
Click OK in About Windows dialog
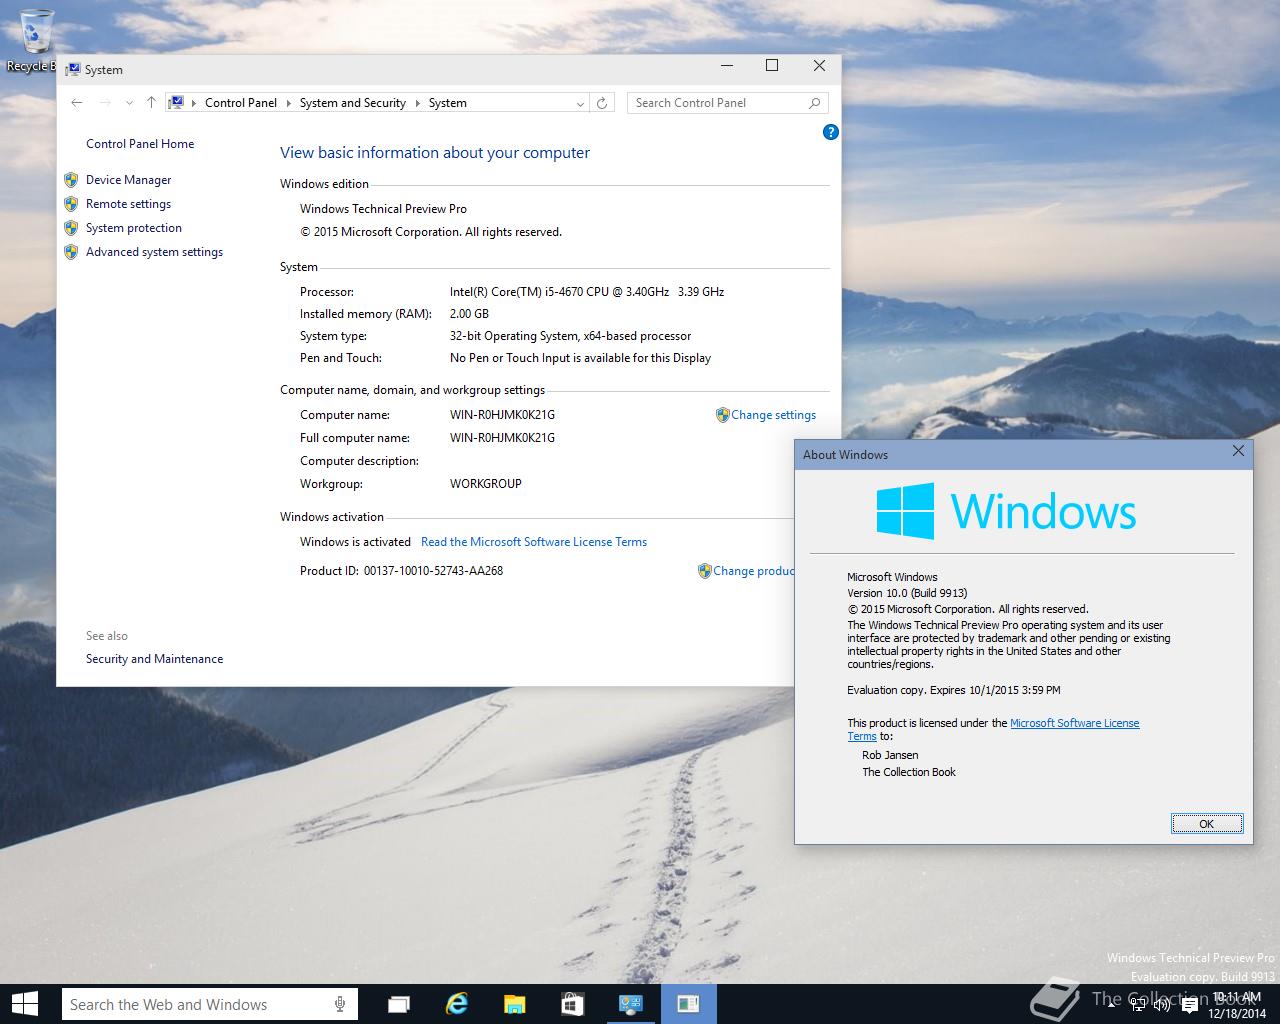click(x=1206, y=824)
